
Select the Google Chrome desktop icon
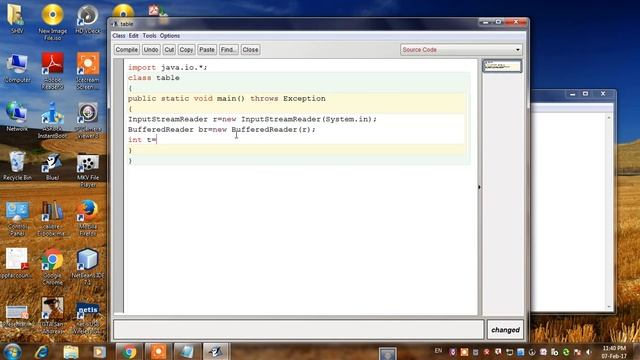52,267
